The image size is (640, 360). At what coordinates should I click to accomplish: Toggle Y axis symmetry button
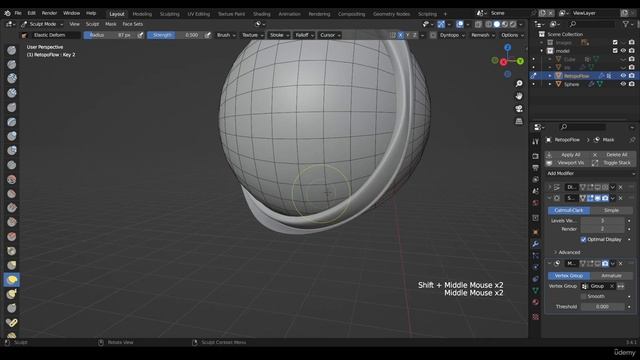click(x=408, y=35)
